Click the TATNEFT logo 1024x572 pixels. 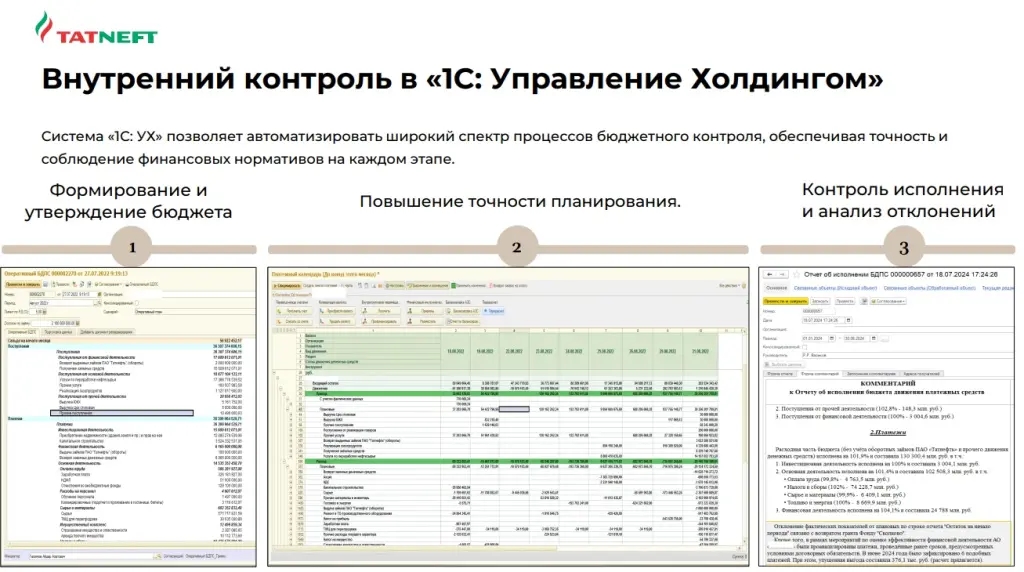pos(97,27)
